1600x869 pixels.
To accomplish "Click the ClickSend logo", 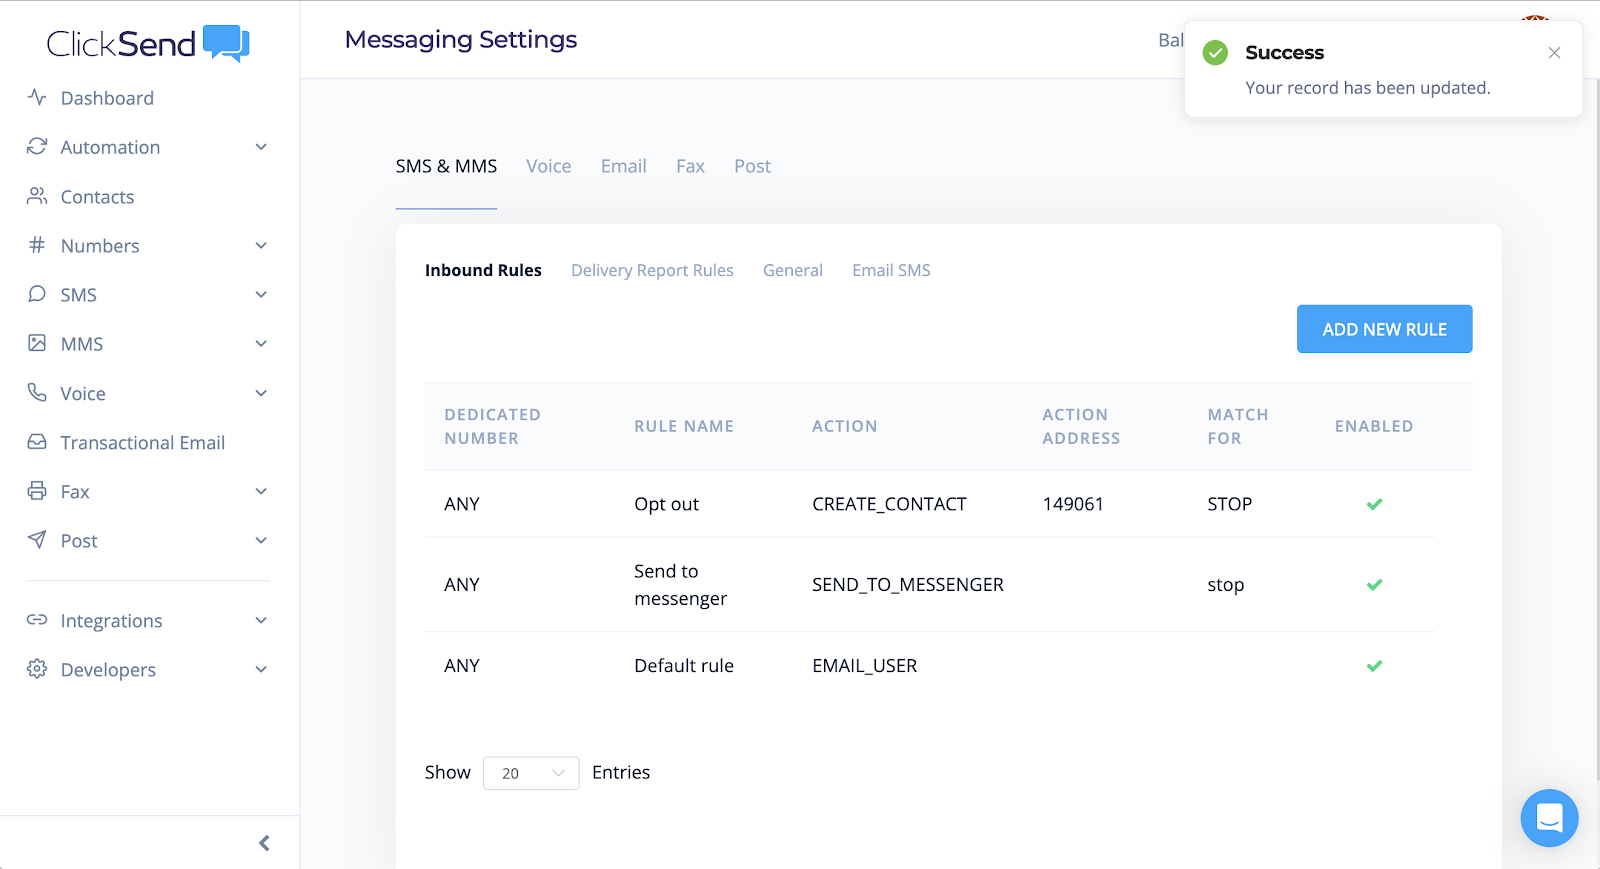I will coord(148,43).
